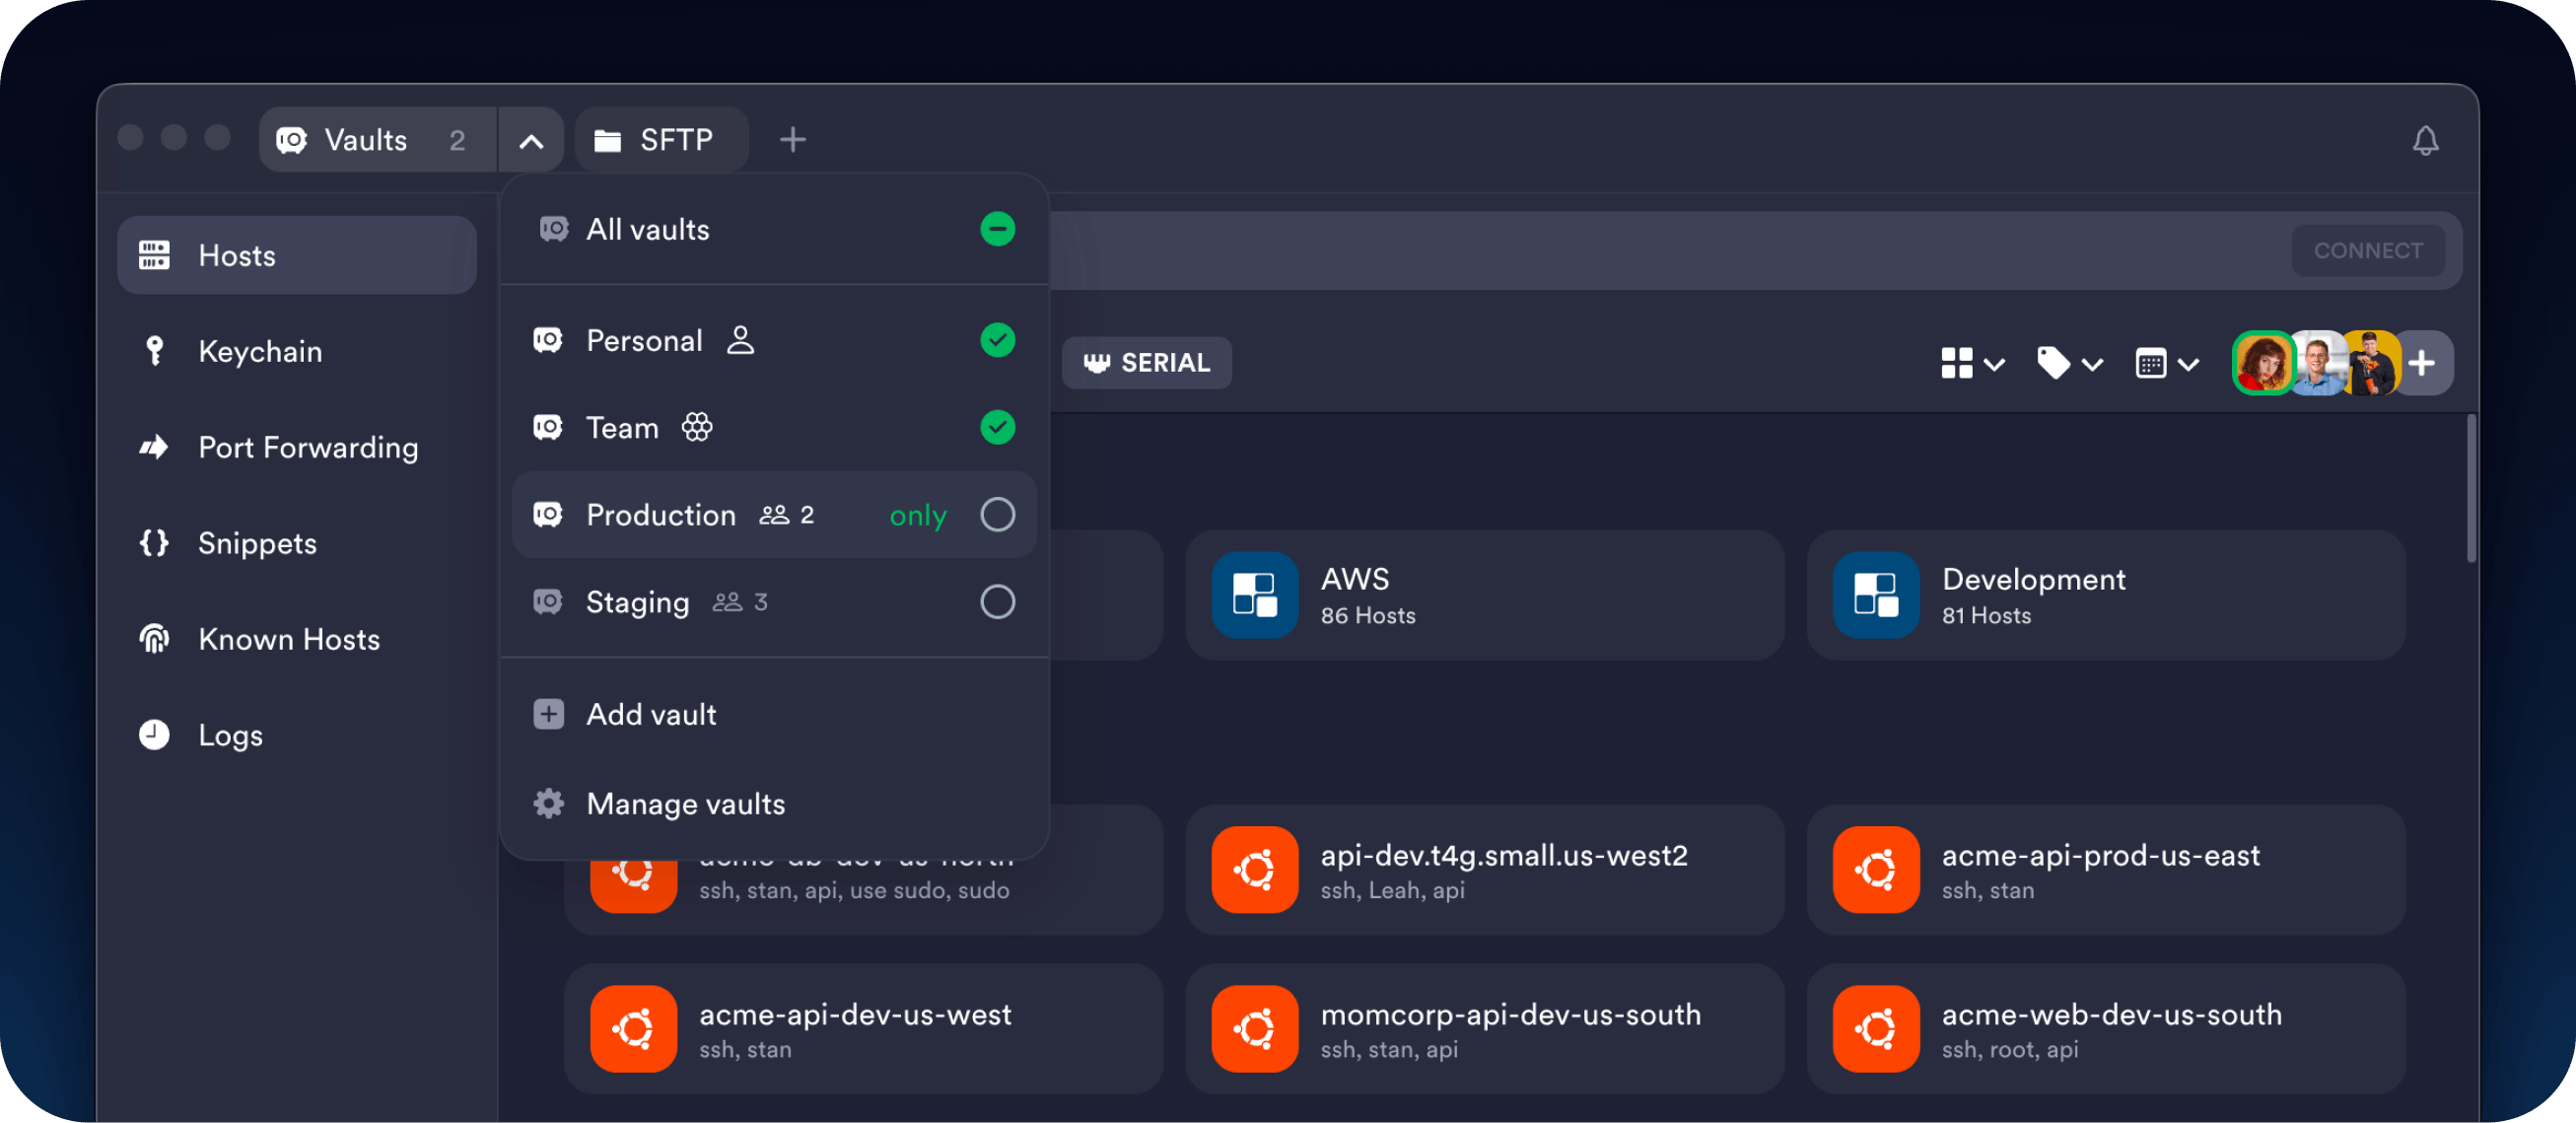Expand the grid view layout dropdown

click(x=1971, y=363)
